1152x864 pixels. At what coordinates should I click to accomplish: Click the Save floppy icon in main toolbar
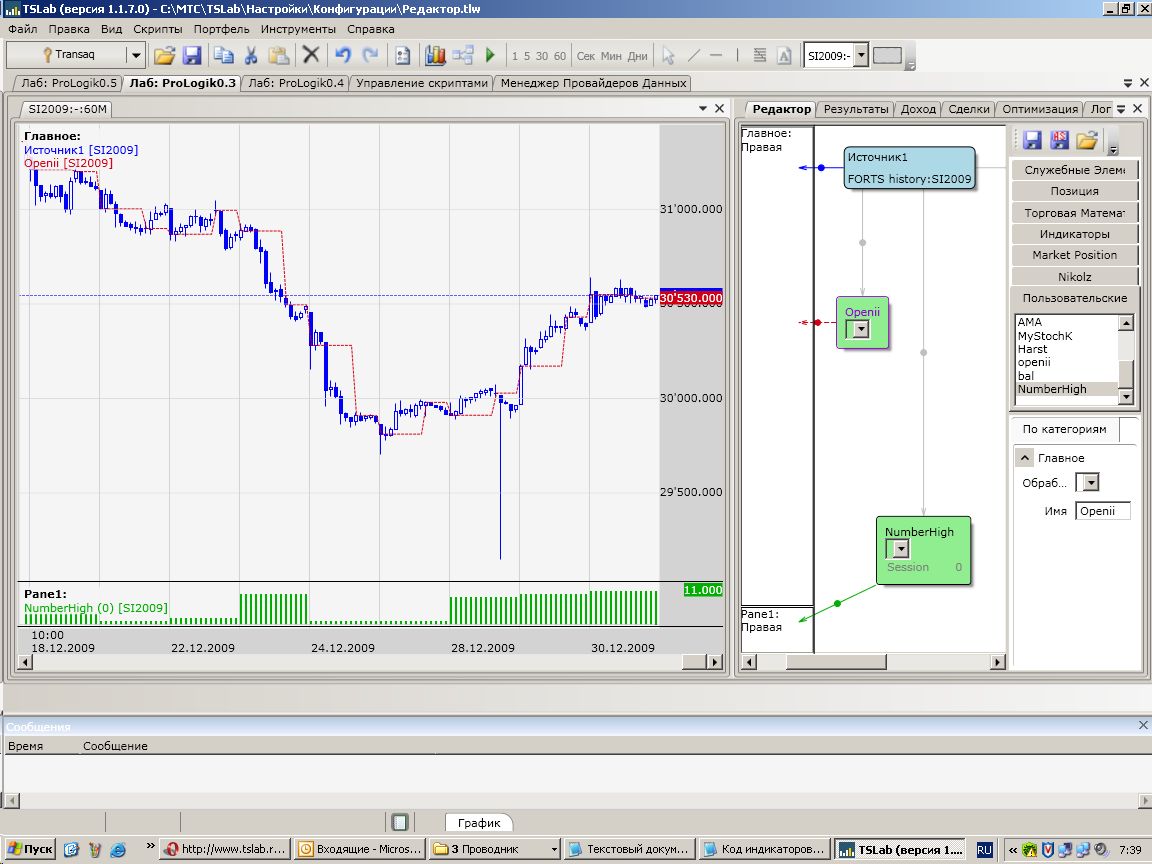click(x=192, y=55)
